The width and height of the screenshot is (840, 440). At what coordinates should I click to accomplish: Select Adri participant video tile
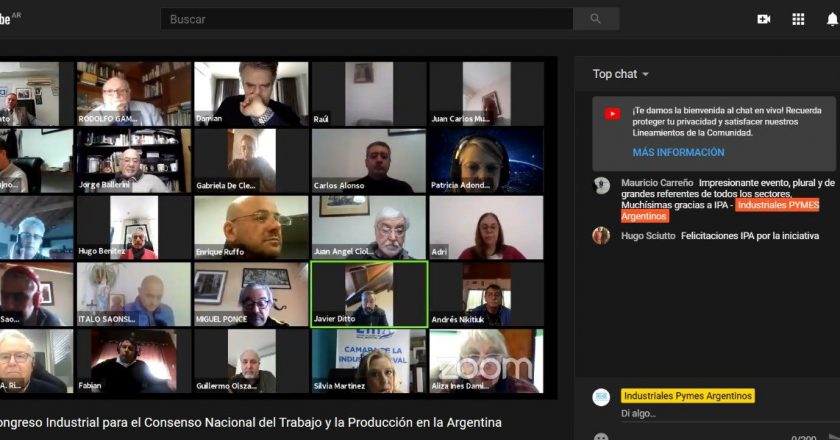pyautogui.click(x=486, y=228)
